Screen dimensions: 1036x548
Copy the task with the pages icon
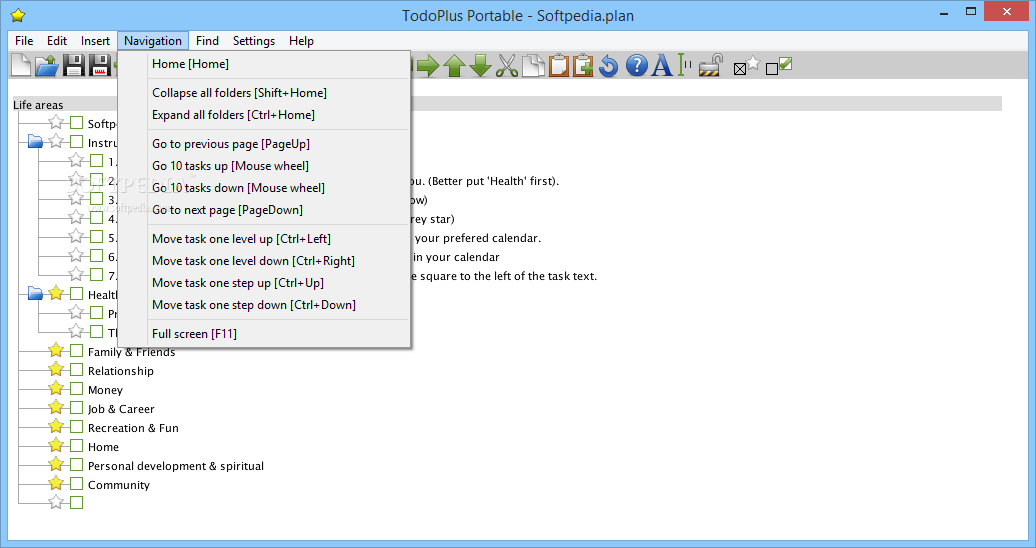[x=533, y=65]
